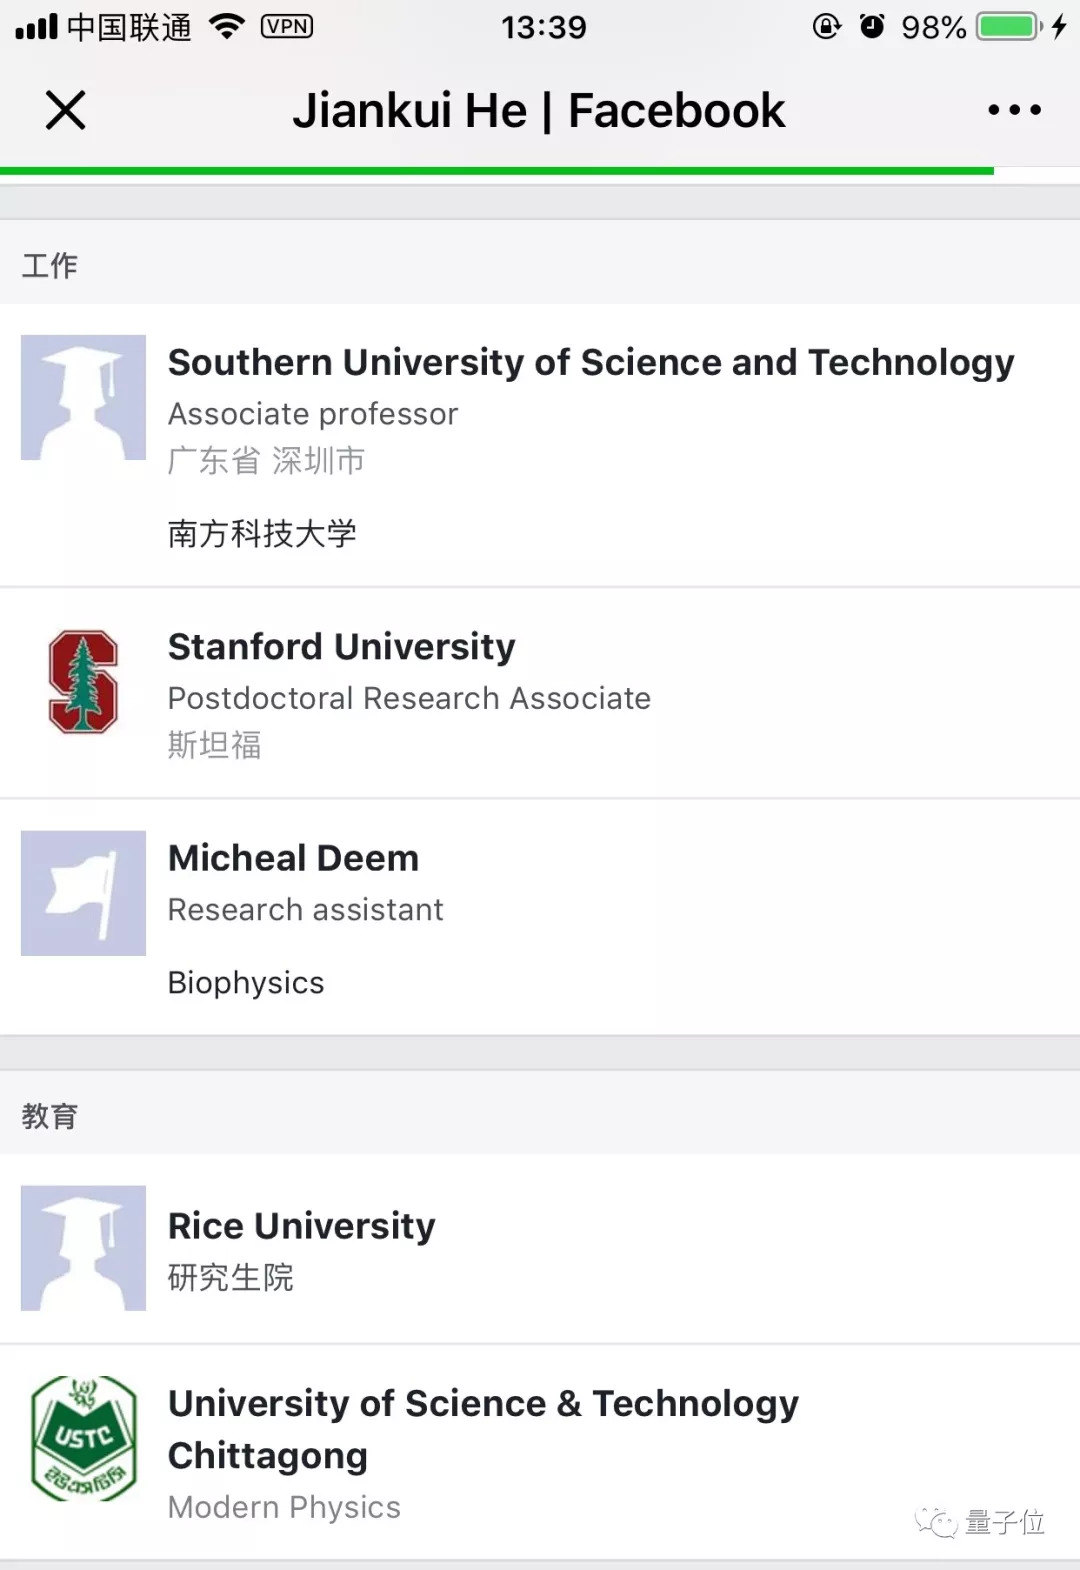Tap the alarm clock status icon

point(872,27)
